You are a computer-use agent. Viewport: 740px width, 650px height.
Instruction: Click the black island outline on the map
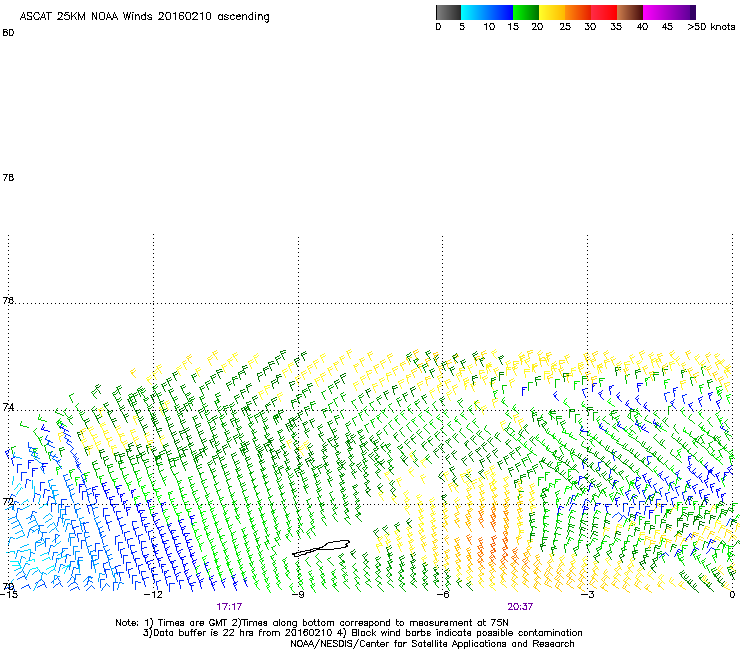(x=321, y=548)
